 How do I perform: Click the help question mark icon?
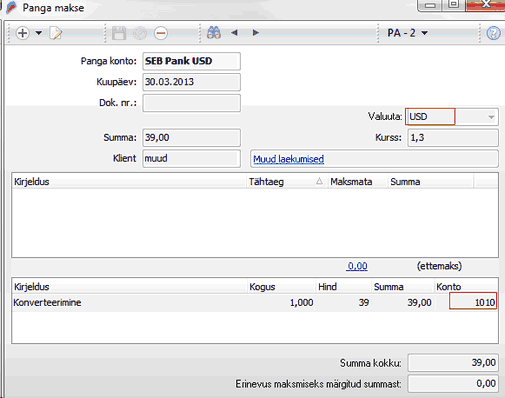click(x=493, y=33)
